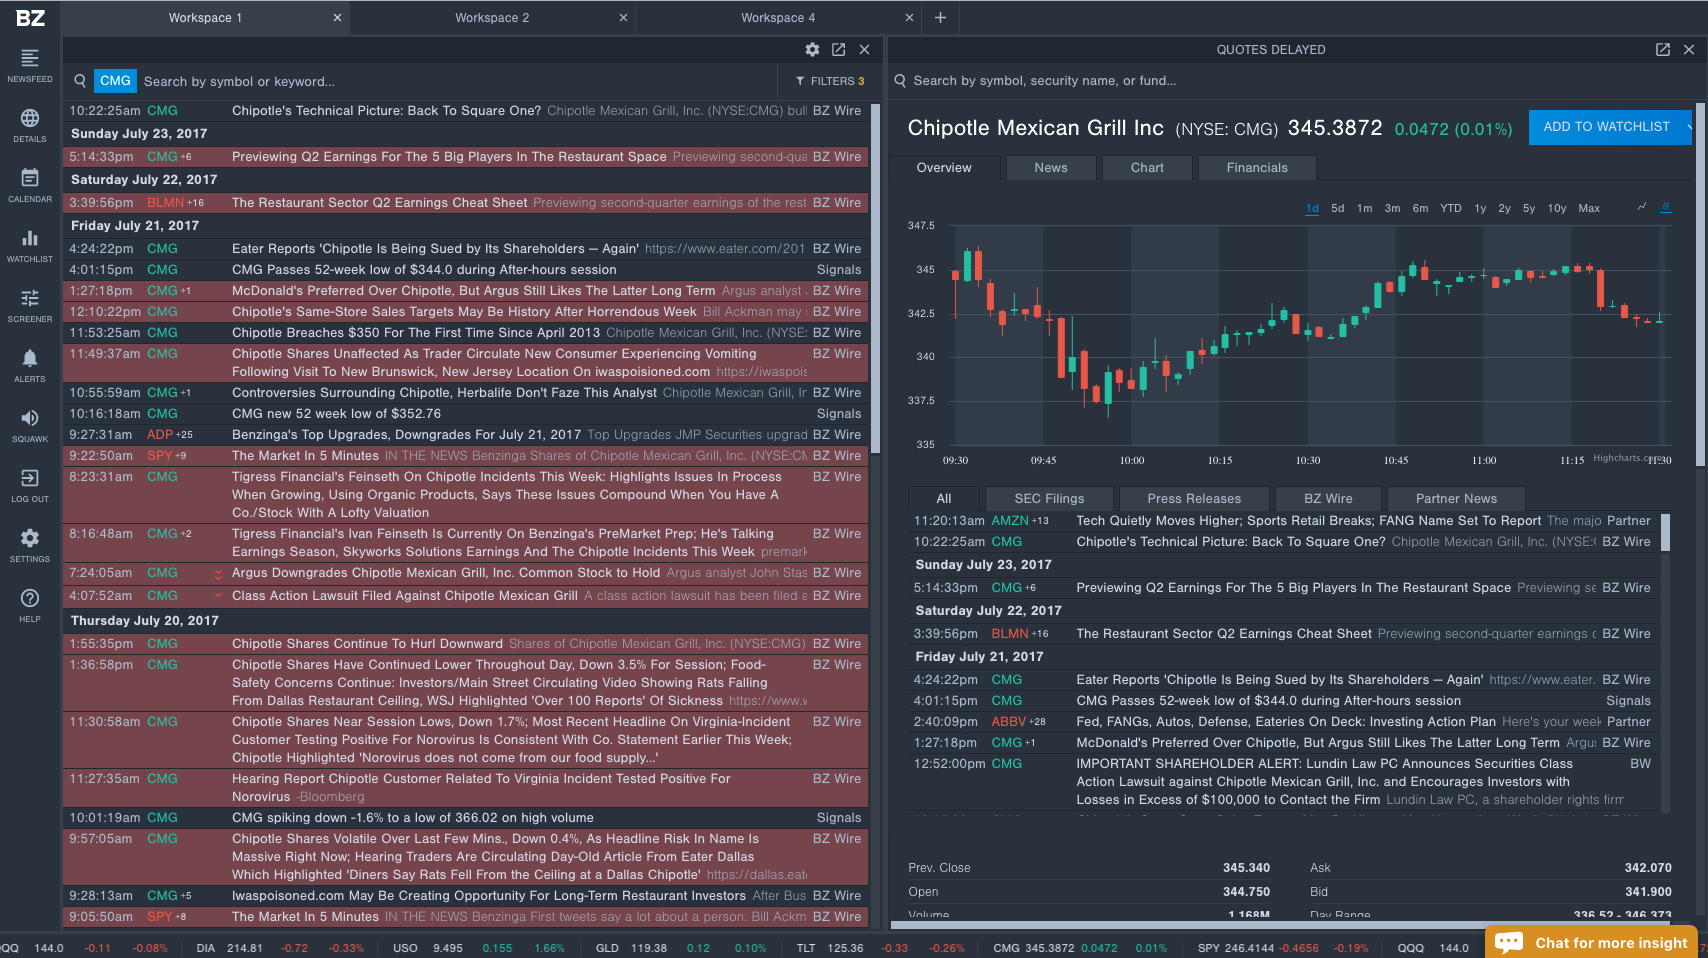
Task: Close the Workspace 2 tab
Action: point(623,18)
